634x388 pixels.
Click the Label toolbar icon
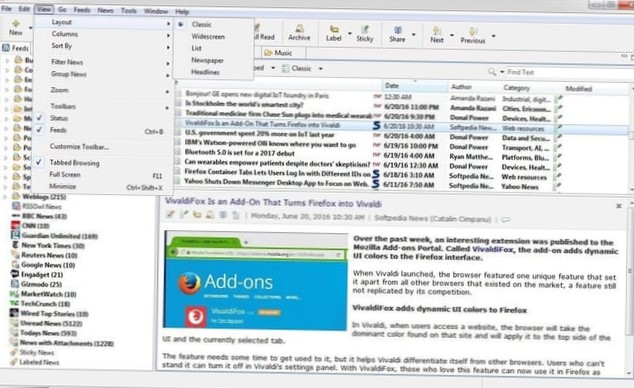pyautogui.click(x=334, y=29)
